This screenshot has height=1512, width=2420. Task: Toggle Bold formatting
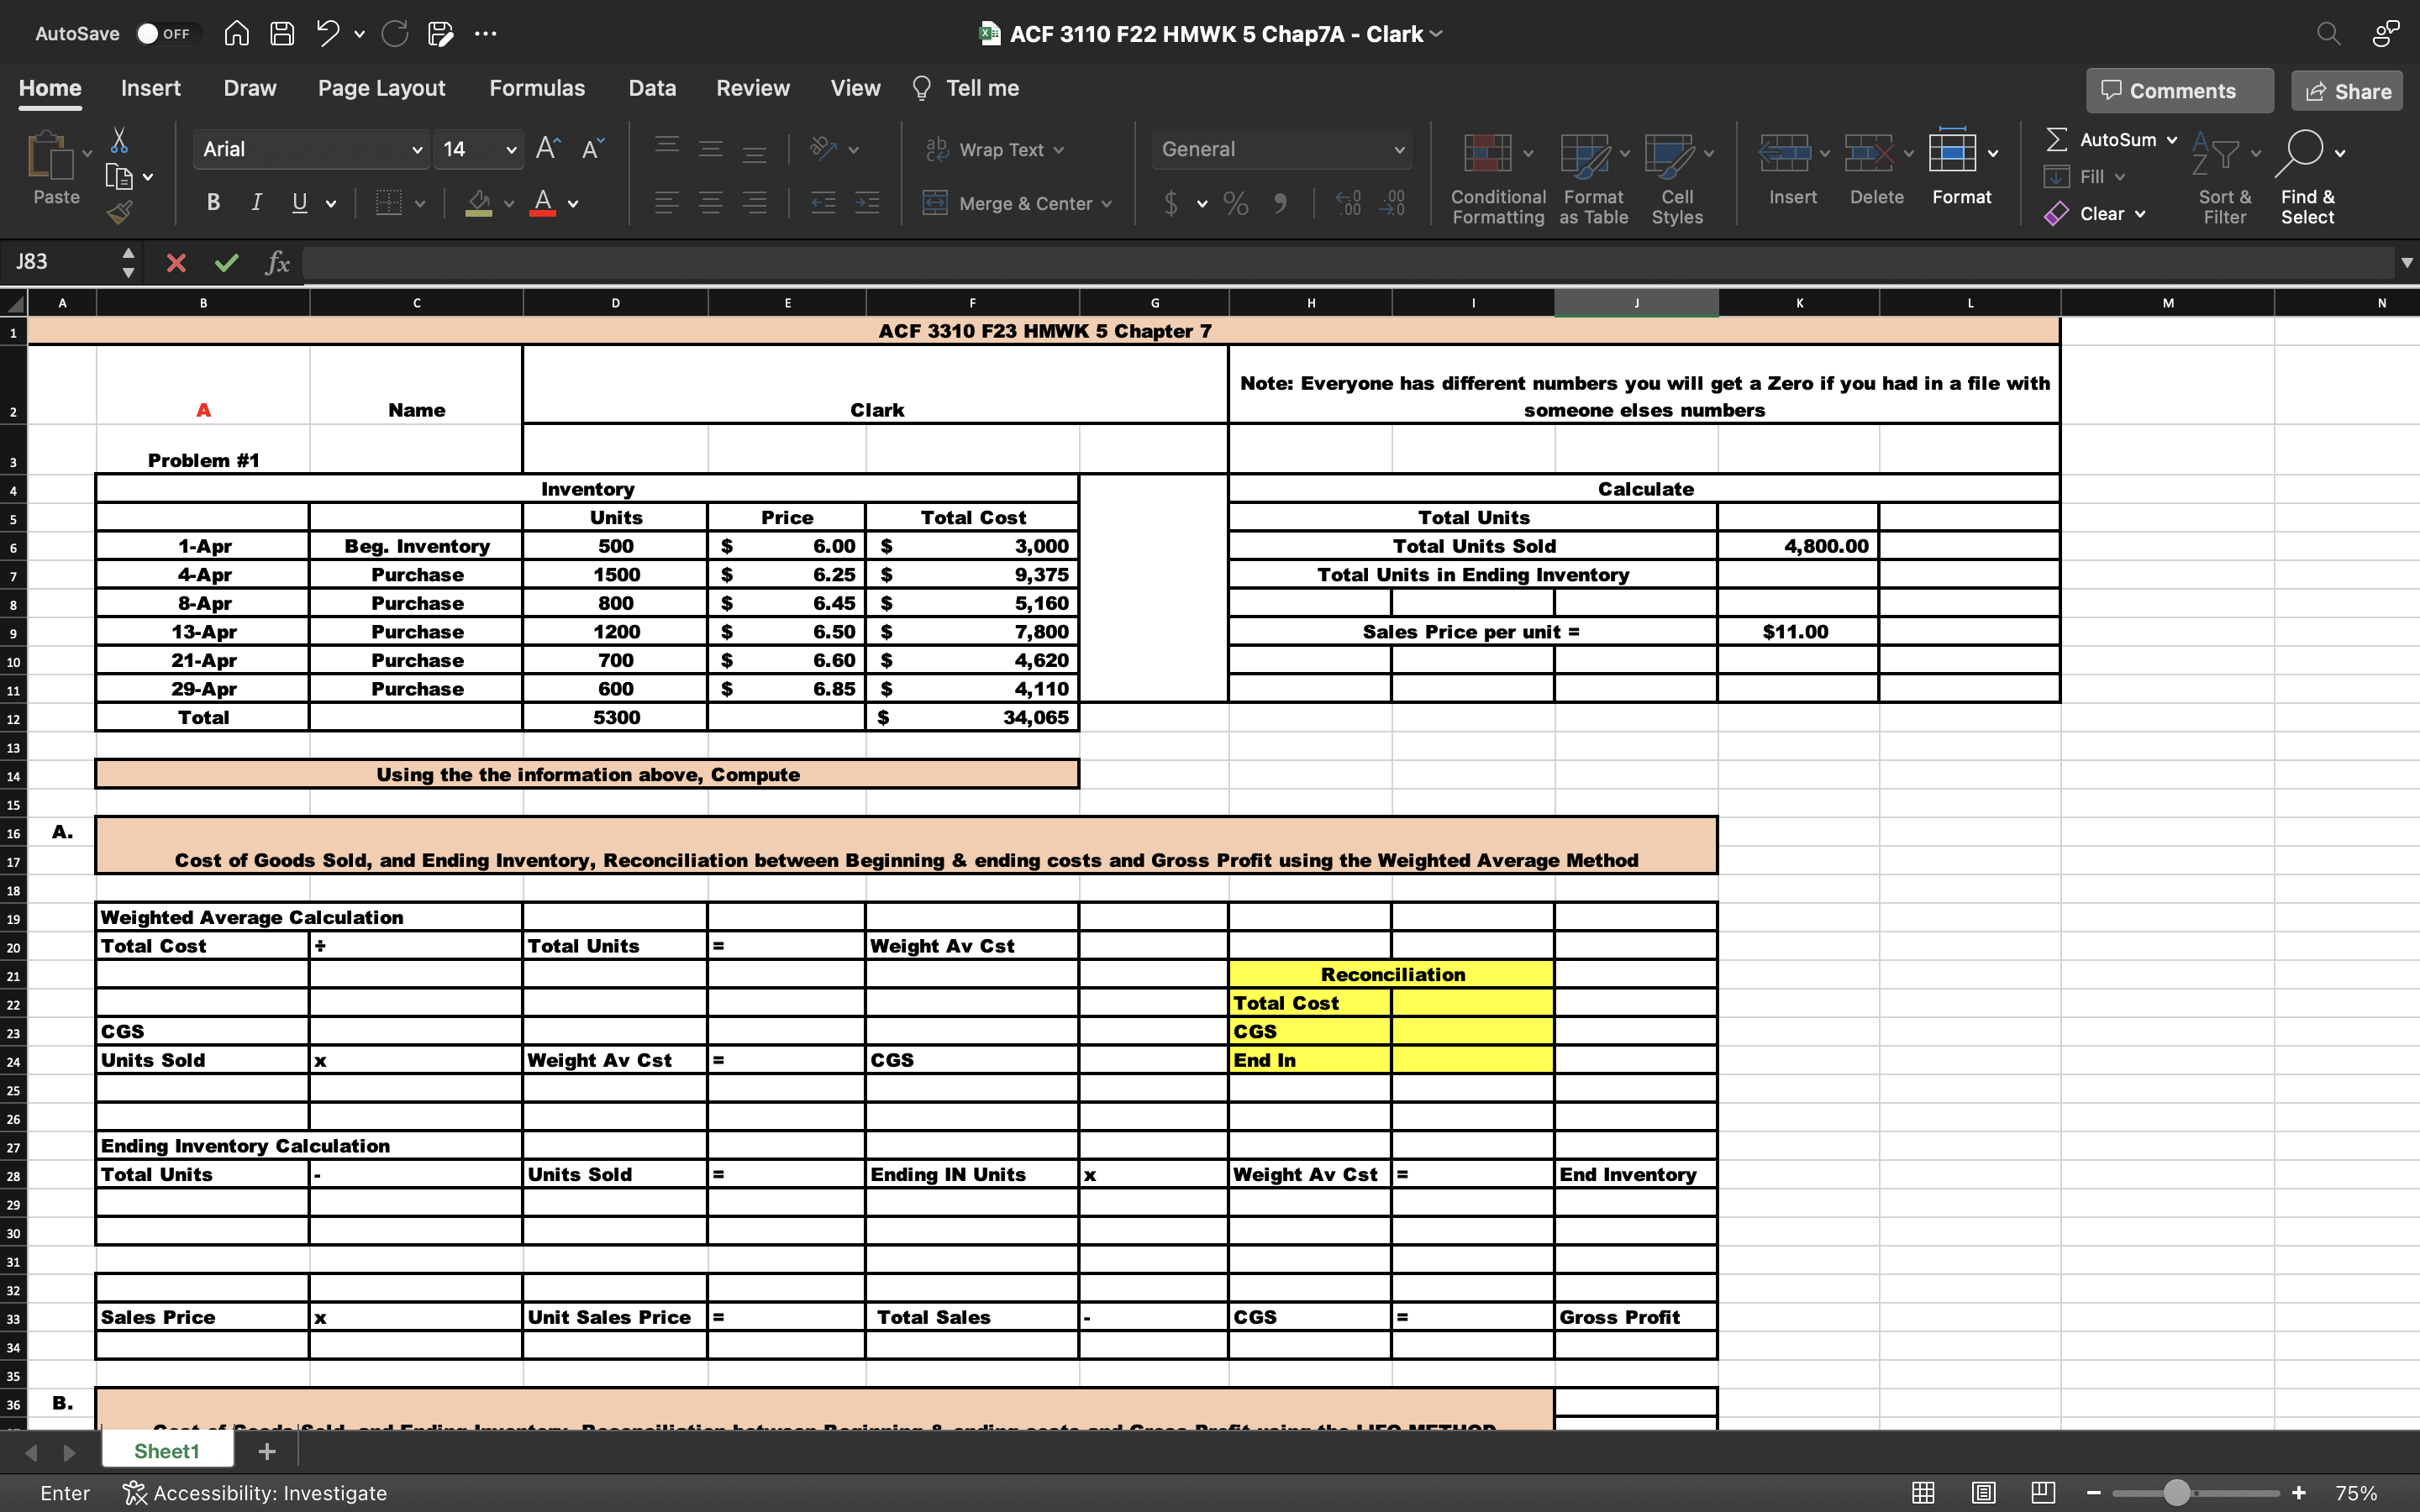(x=213, y=203)
